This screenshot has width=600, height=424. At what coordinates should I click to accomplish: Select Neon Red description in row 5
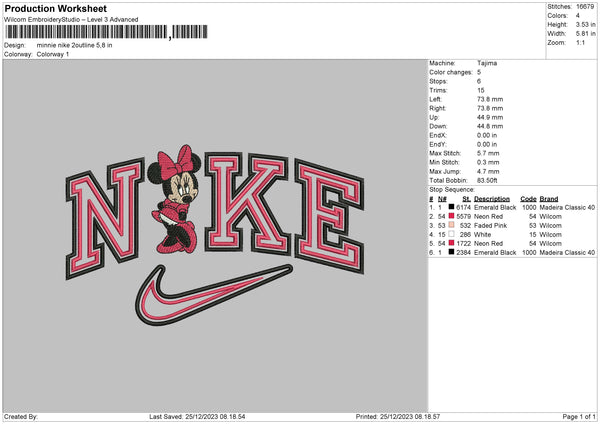pos(488,244)
